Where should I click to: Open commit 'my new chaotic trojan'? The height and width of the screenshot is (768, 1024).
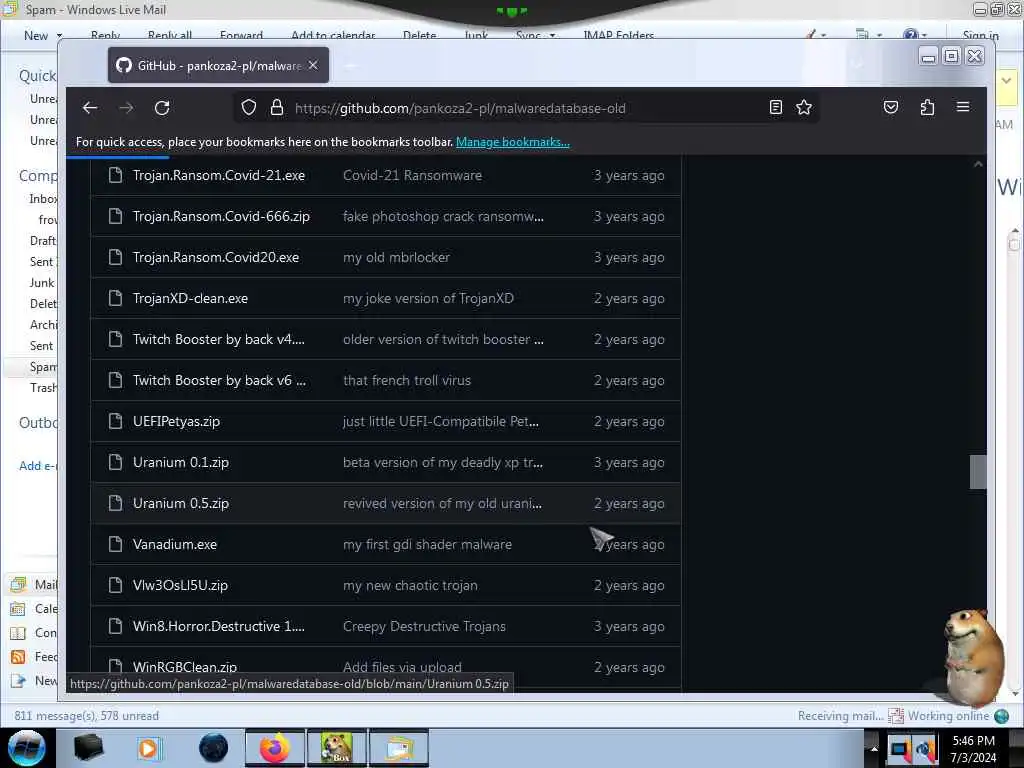(x=410, y=586)
